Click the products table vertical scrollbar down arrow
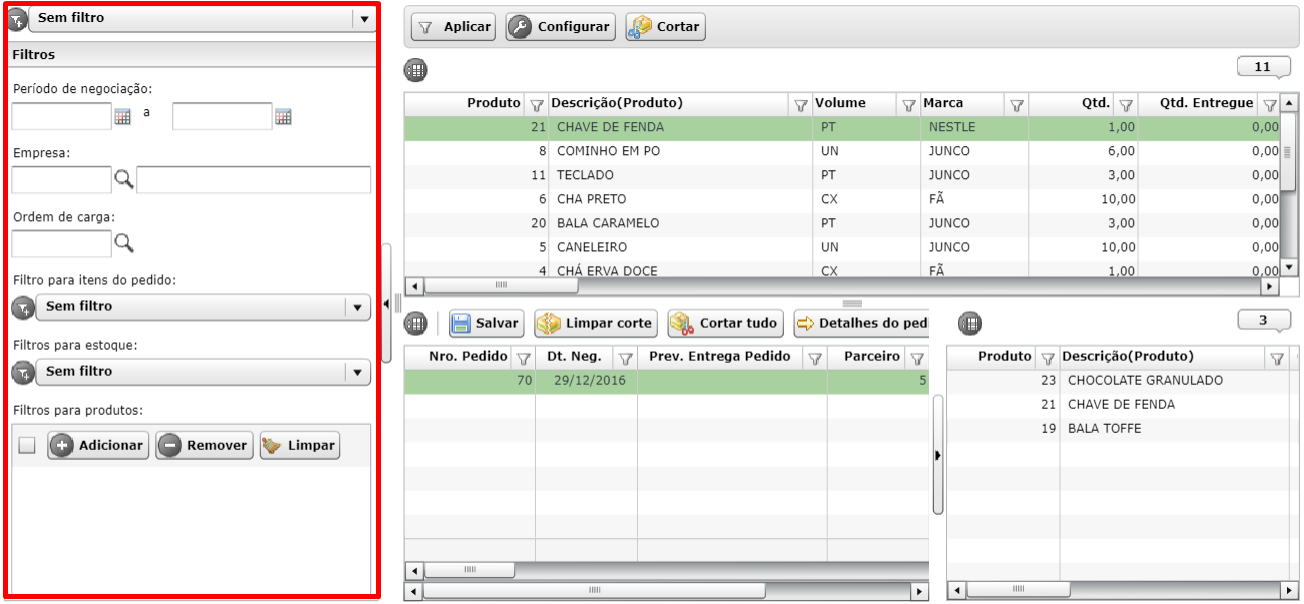The width and height of the screenshot is (1304, 604). click(1289, 267)
